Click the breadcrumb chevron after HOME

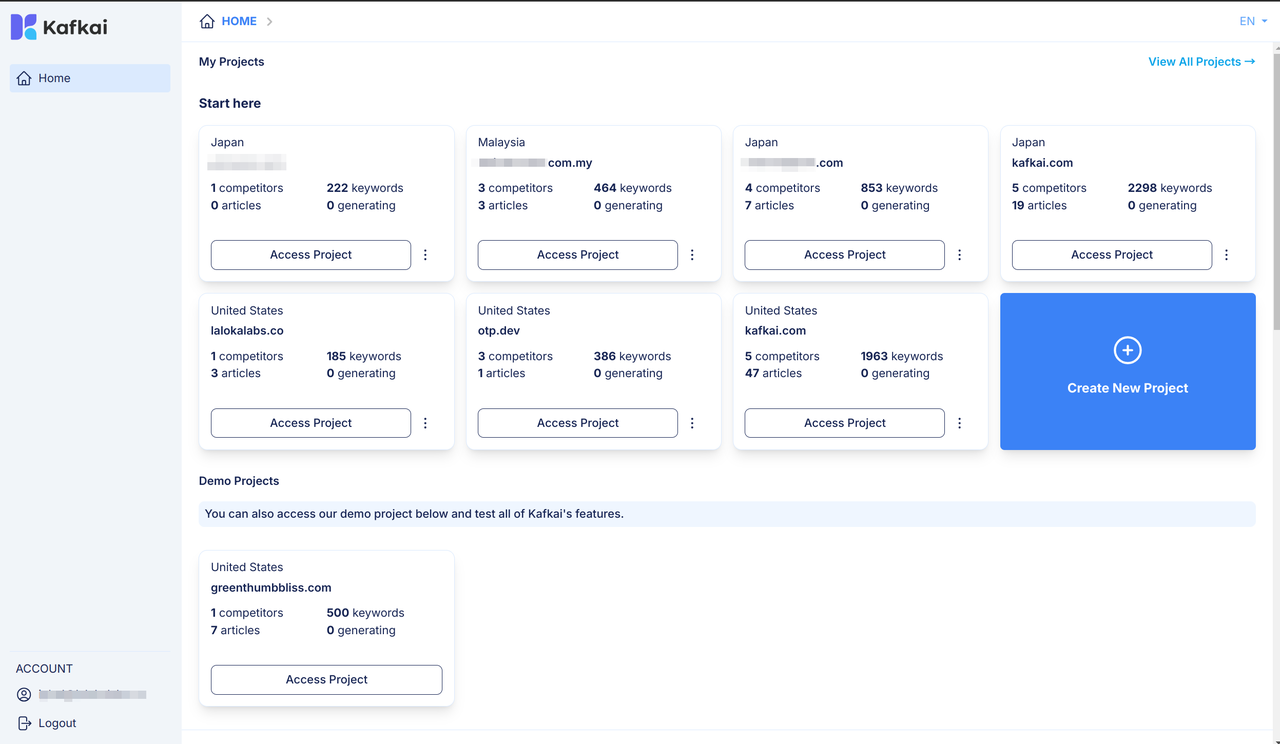pyautogui.click(x=270, y=21)
